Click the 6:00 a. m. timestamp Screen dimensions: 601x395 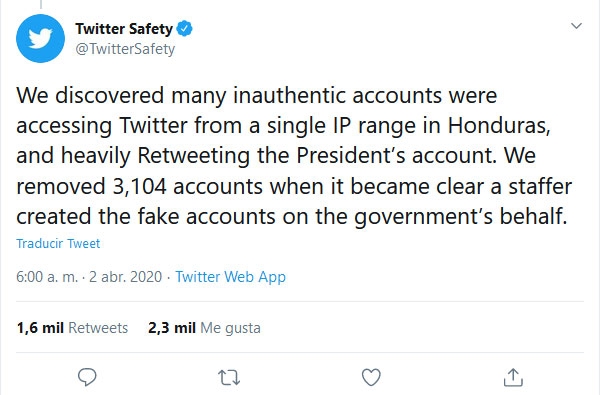click(47, 277)
